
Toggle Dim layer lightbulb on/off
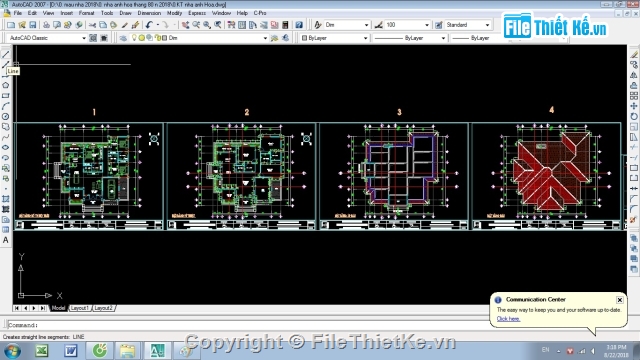pos(134,38)
